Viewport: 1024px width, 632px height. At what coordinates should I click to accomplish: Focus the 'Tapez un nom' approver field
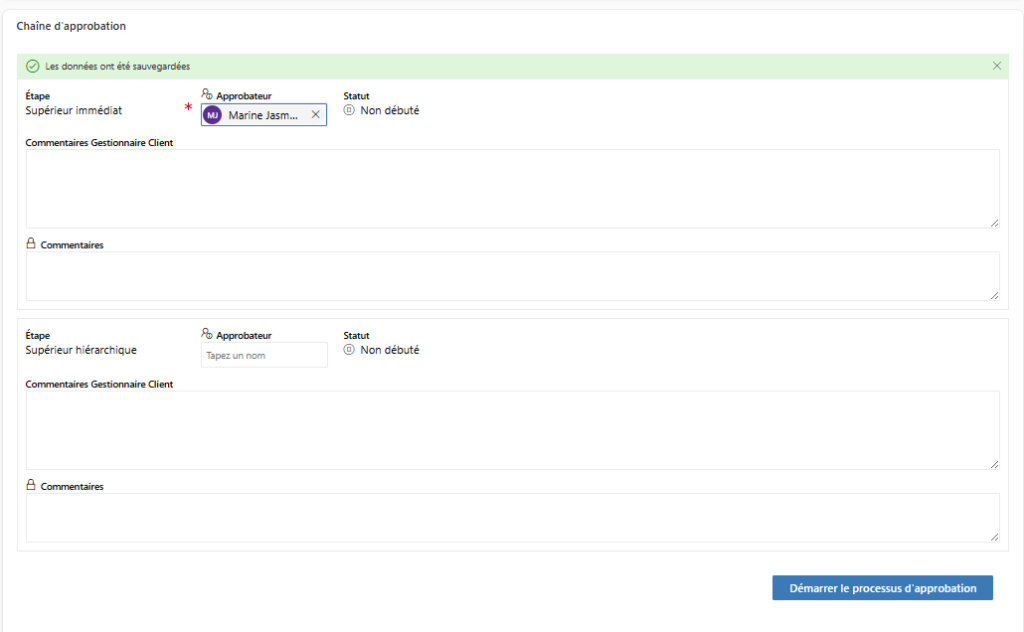click(264, 355)
